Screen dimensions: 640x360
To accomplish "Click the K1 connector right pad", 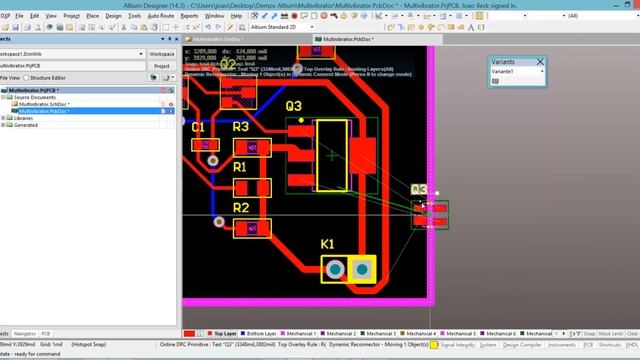I will pos(362,269).
